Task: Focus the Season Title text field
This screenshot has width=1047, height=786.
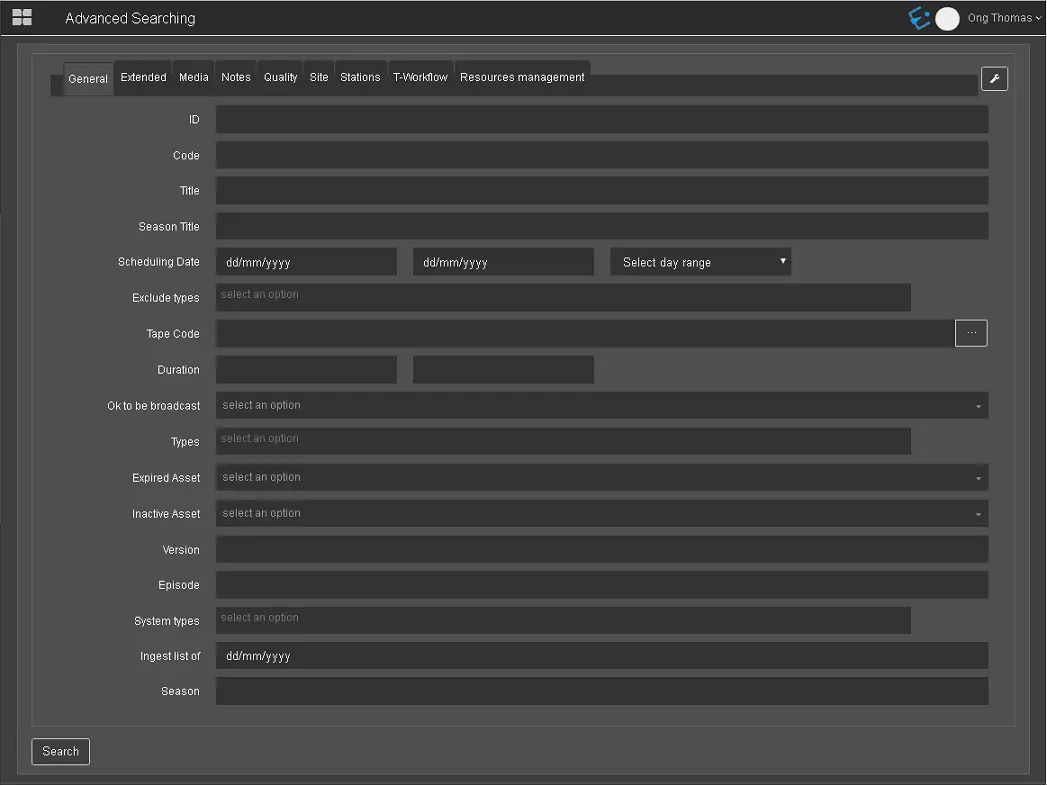Action: click(601, 227)
